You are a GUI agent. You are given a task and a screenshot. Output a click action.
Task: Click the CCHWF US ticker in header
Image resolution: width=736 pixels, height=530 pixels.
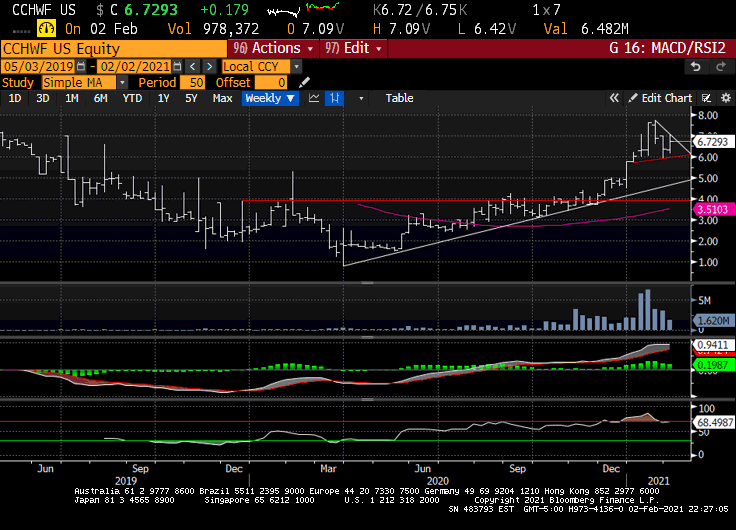(44, 10)
